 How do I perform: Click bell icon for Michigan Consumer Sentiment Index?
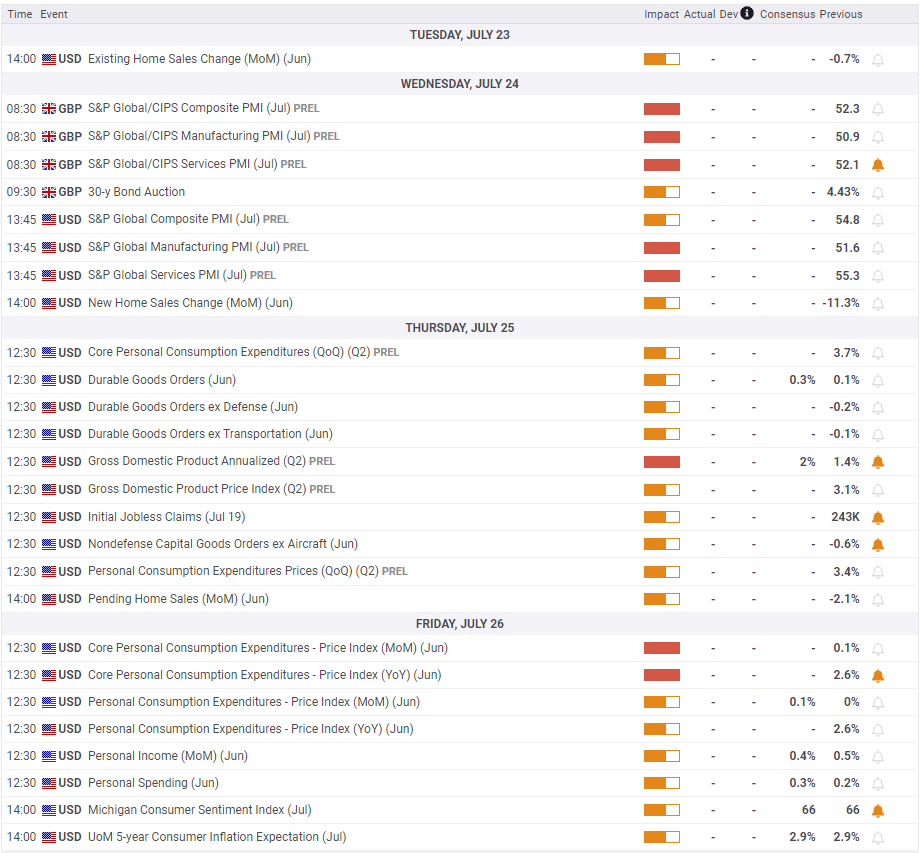[878, 811]
